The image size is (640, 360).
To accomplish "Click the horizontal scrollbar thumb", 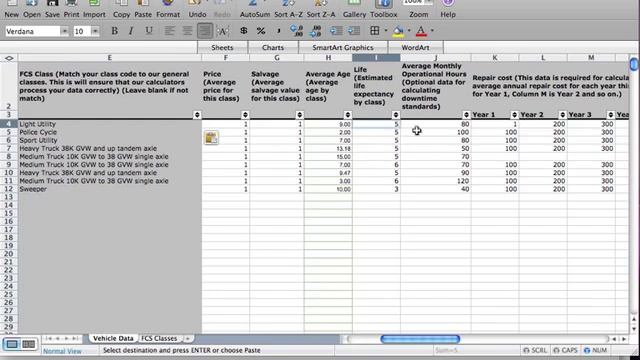I will coord(420,339).
